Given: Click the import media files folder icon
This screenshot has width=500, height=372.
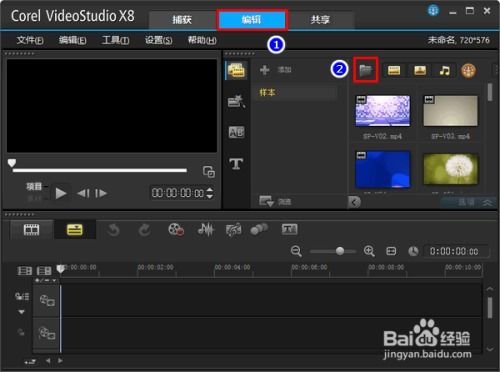Looking at the screenshot, I should (x=366, y=70).
